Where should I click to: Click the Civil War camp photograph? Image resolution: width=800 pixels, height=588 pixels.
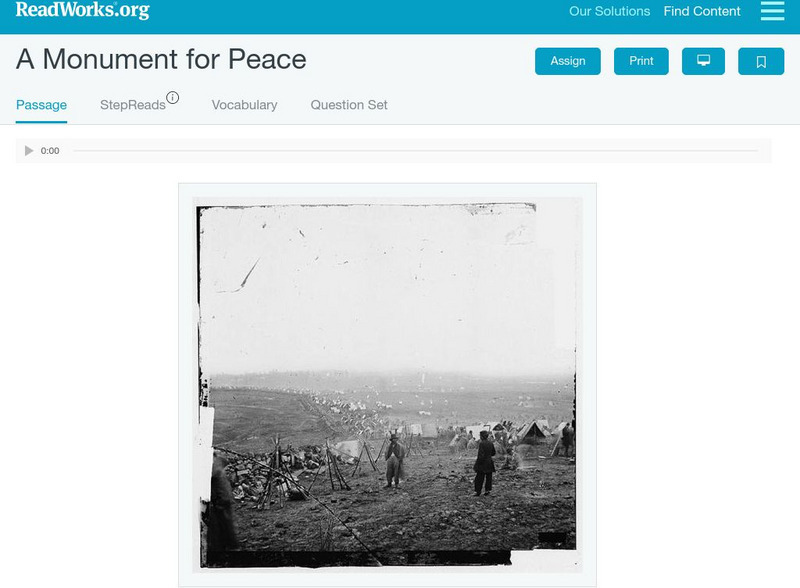click(x=387, y=385)
